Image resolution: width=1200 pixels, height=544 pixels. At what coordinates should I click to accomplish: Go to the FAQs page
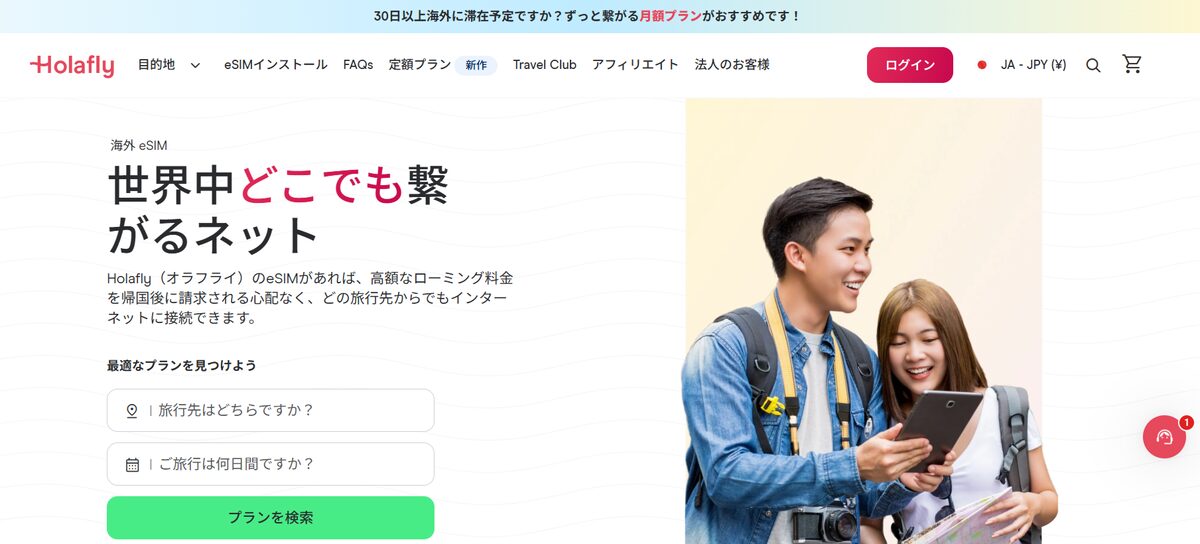coord(358,64)
